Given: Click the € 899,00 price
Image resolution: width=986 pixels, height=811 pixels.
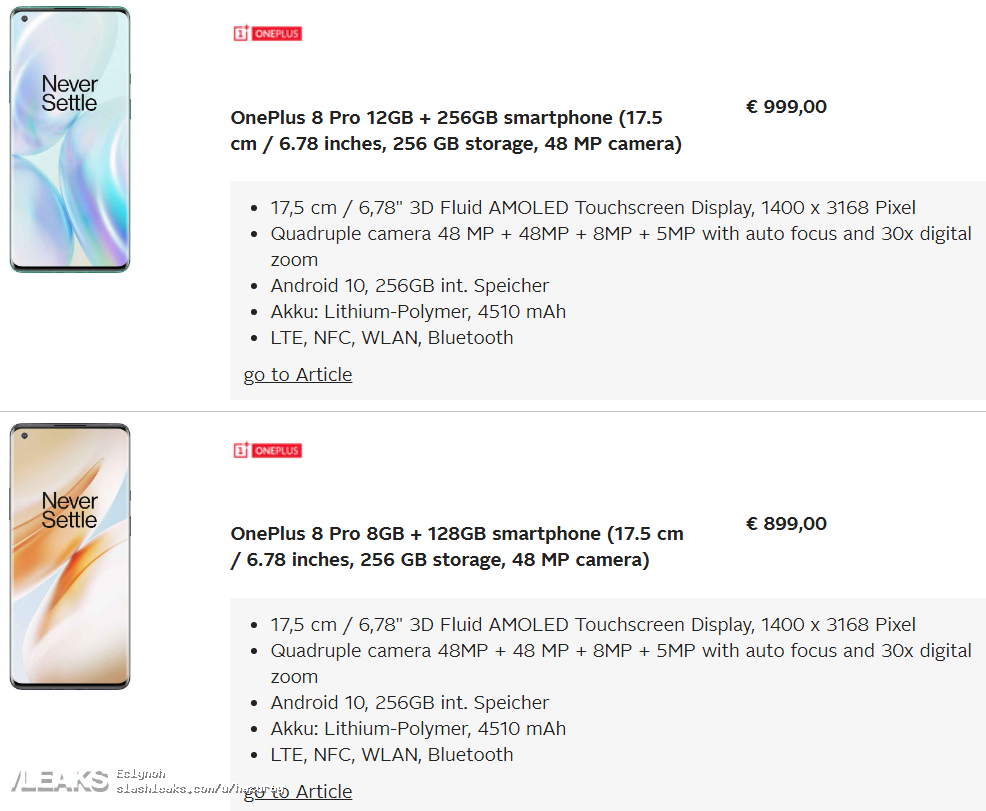Looking at the screenshot, I should [x=786, y=524].
